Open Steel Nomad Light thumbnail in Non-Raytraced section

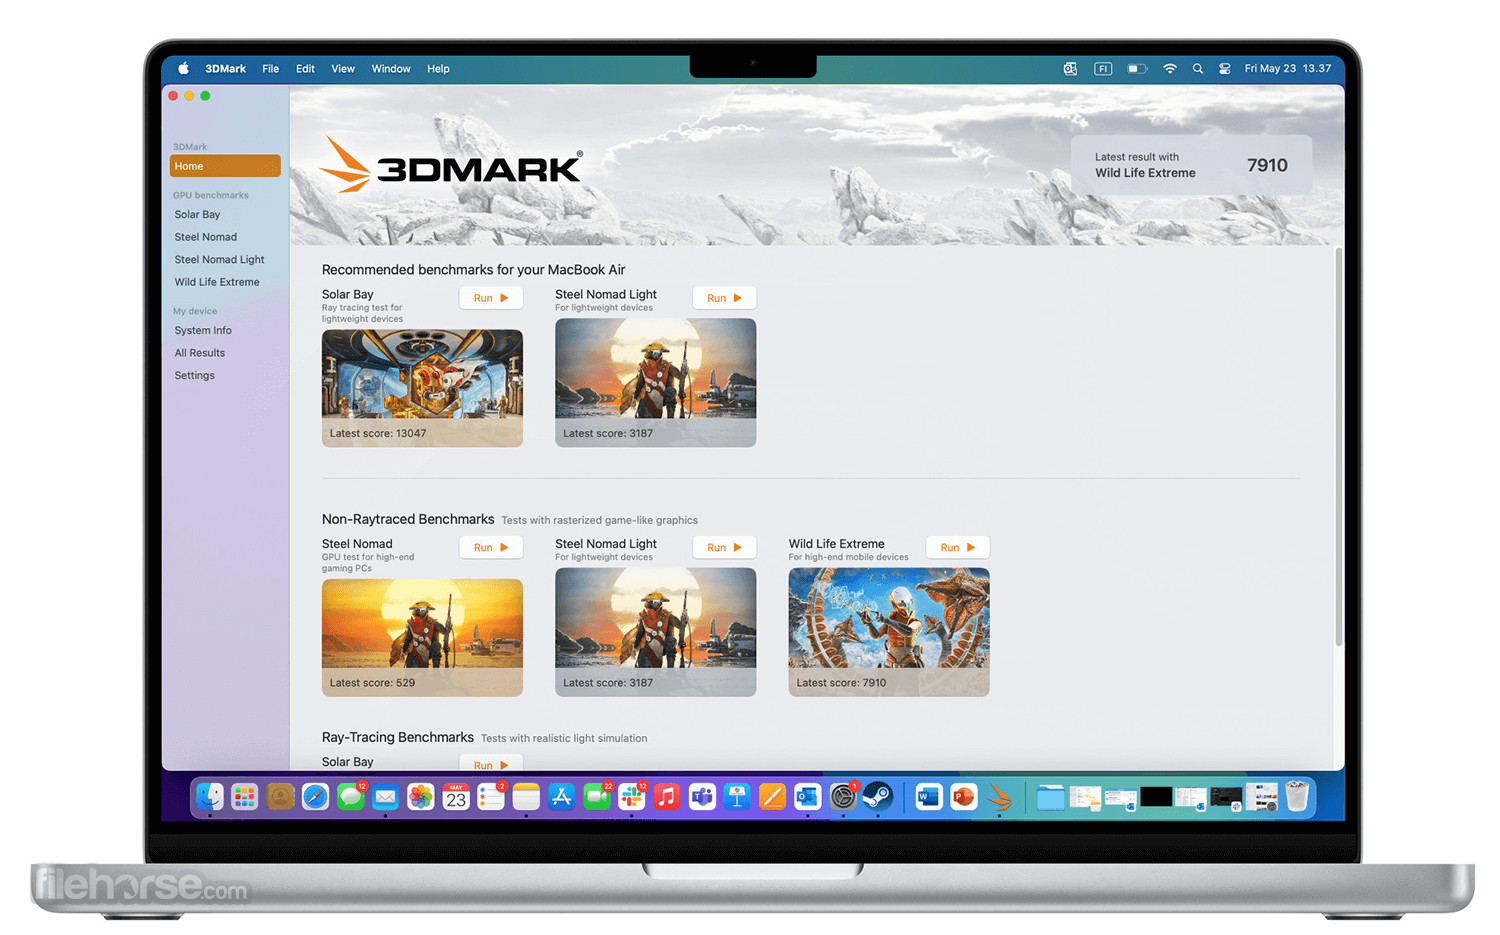(656, 632)
